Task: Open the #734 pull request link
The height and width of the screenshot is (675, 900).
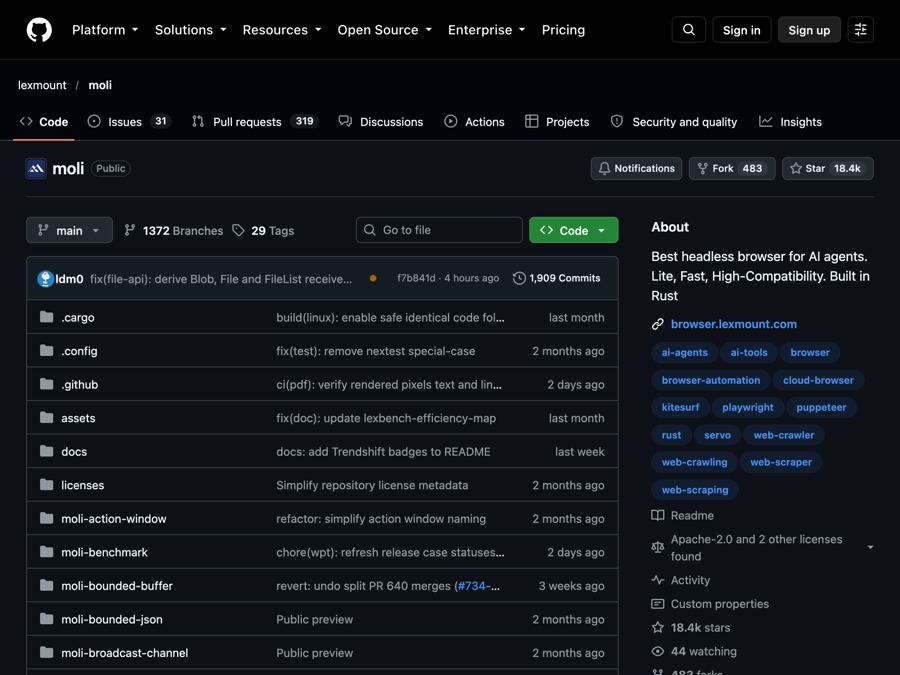Action: click(471, 586)
